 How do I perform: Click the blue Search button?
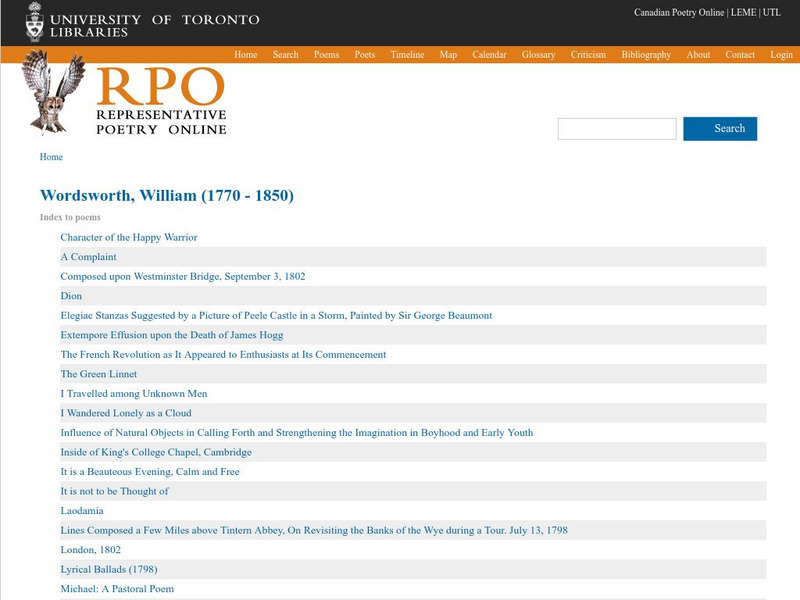tap(720, 129)
